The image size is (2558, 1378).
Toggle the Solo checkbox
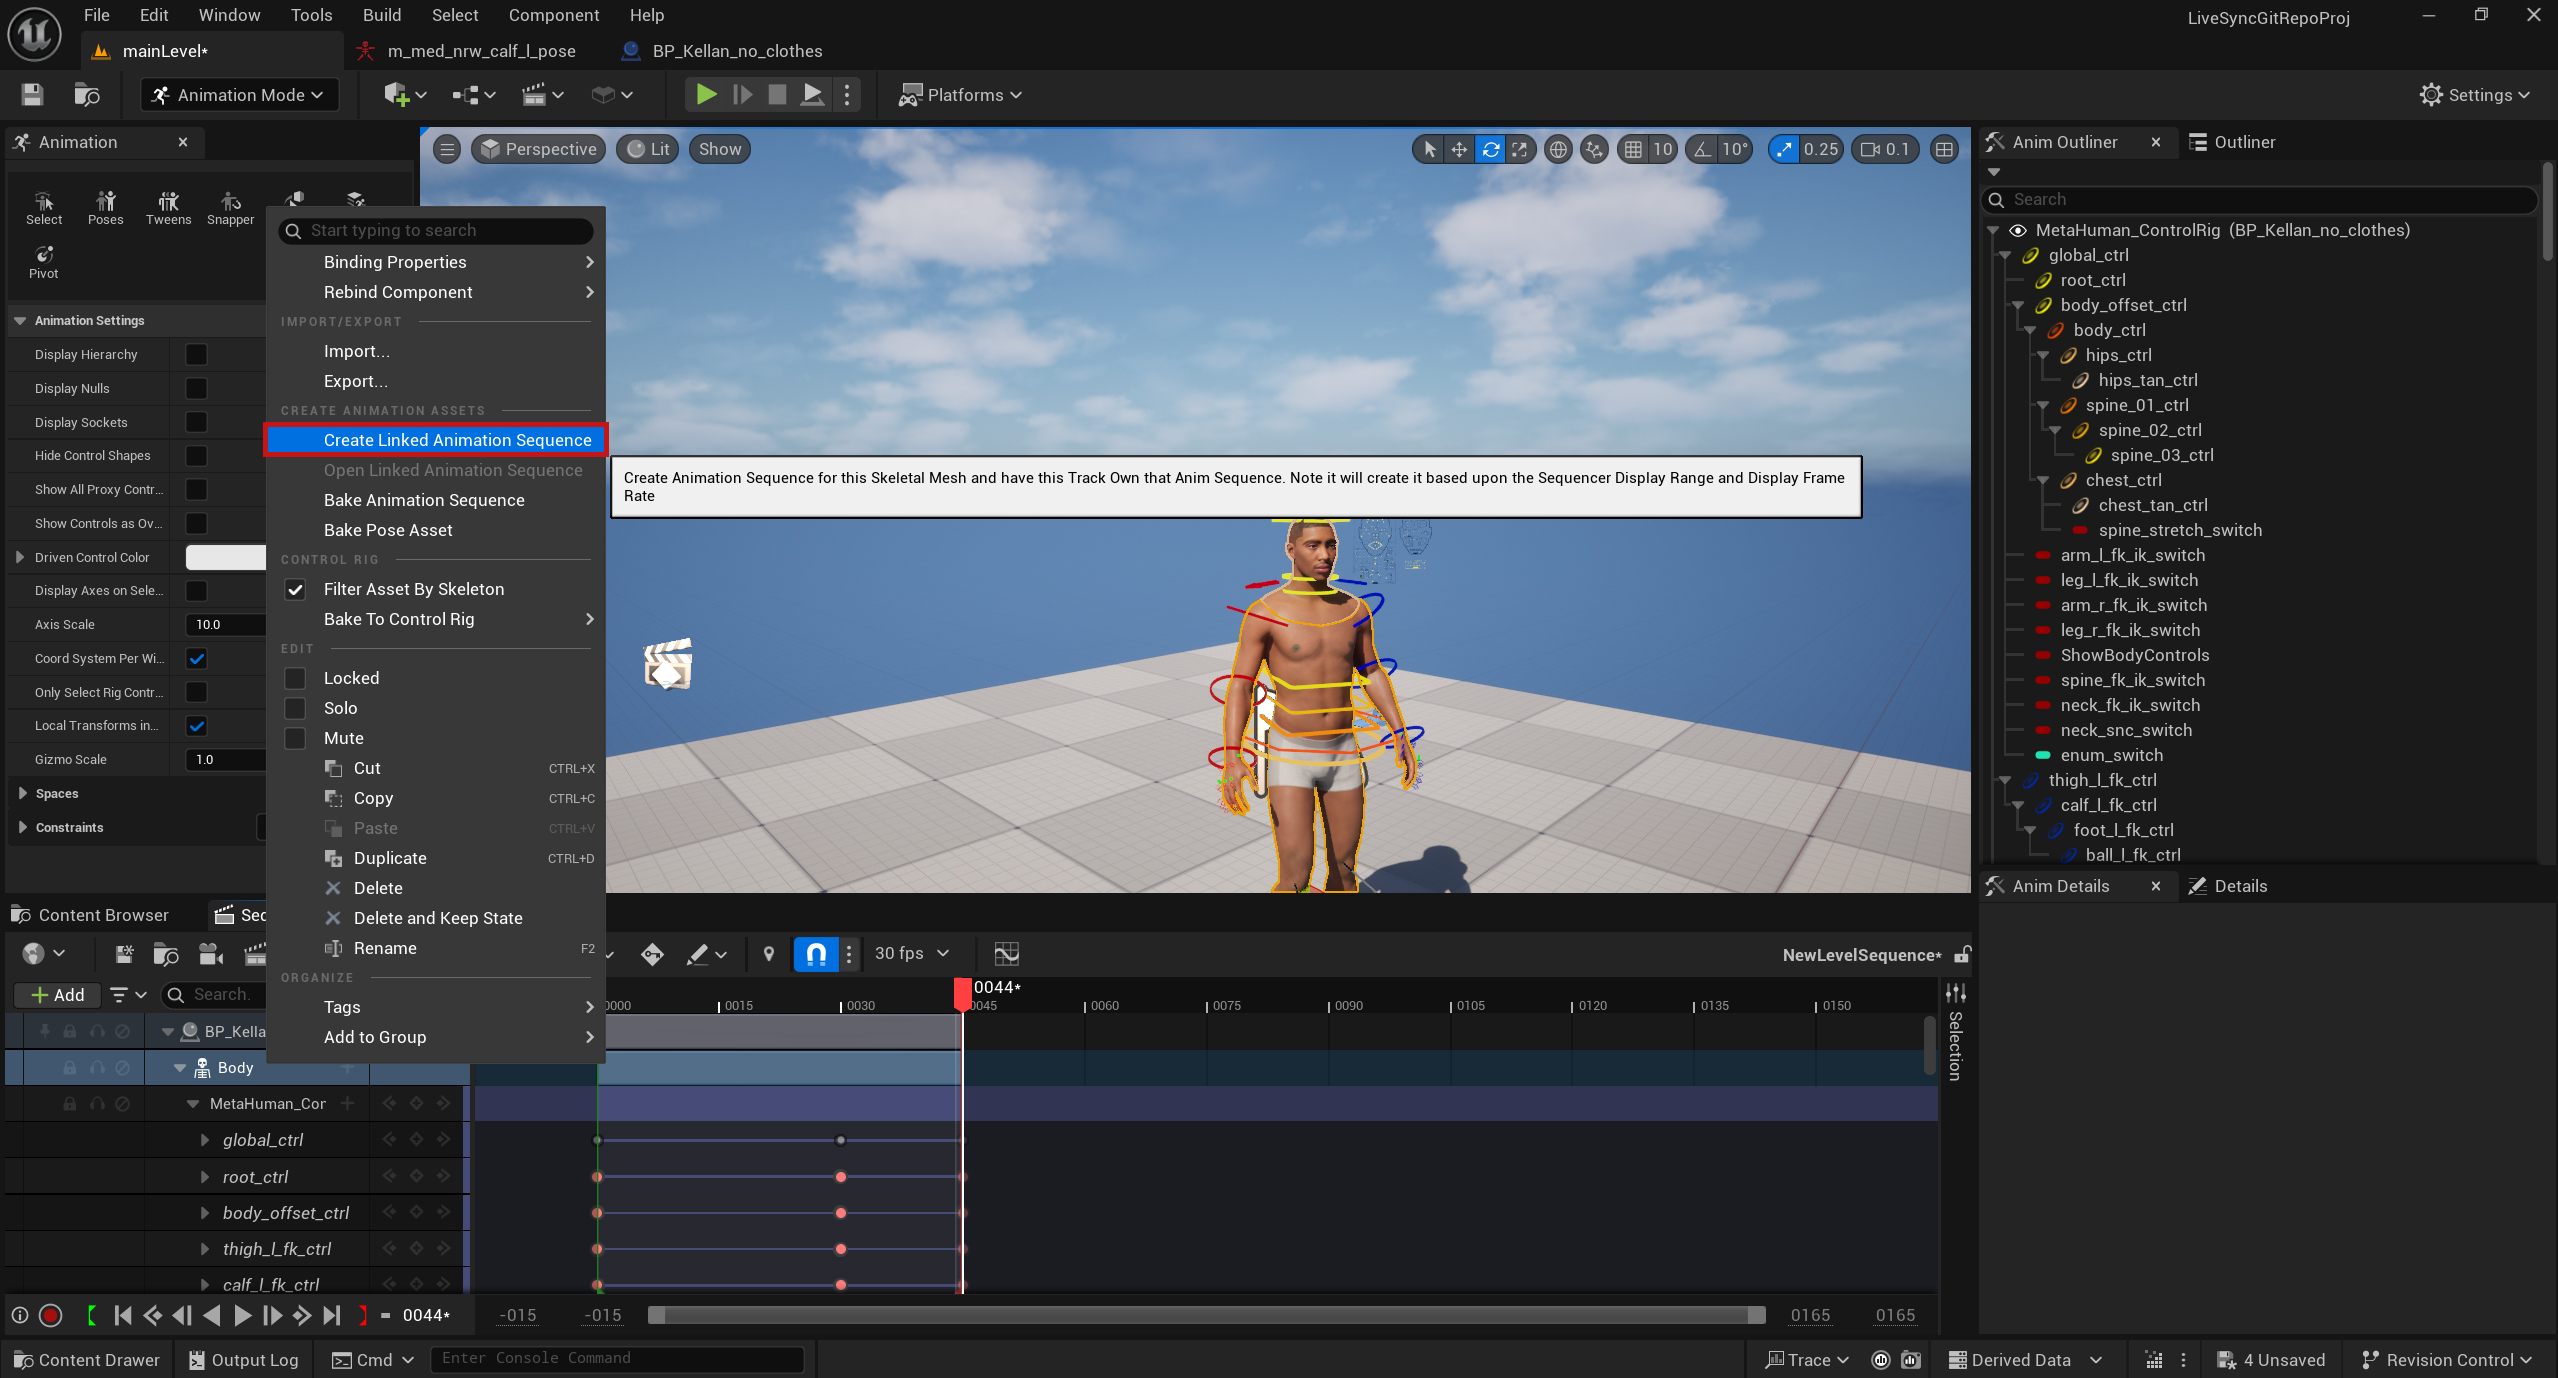coord(295,708)
